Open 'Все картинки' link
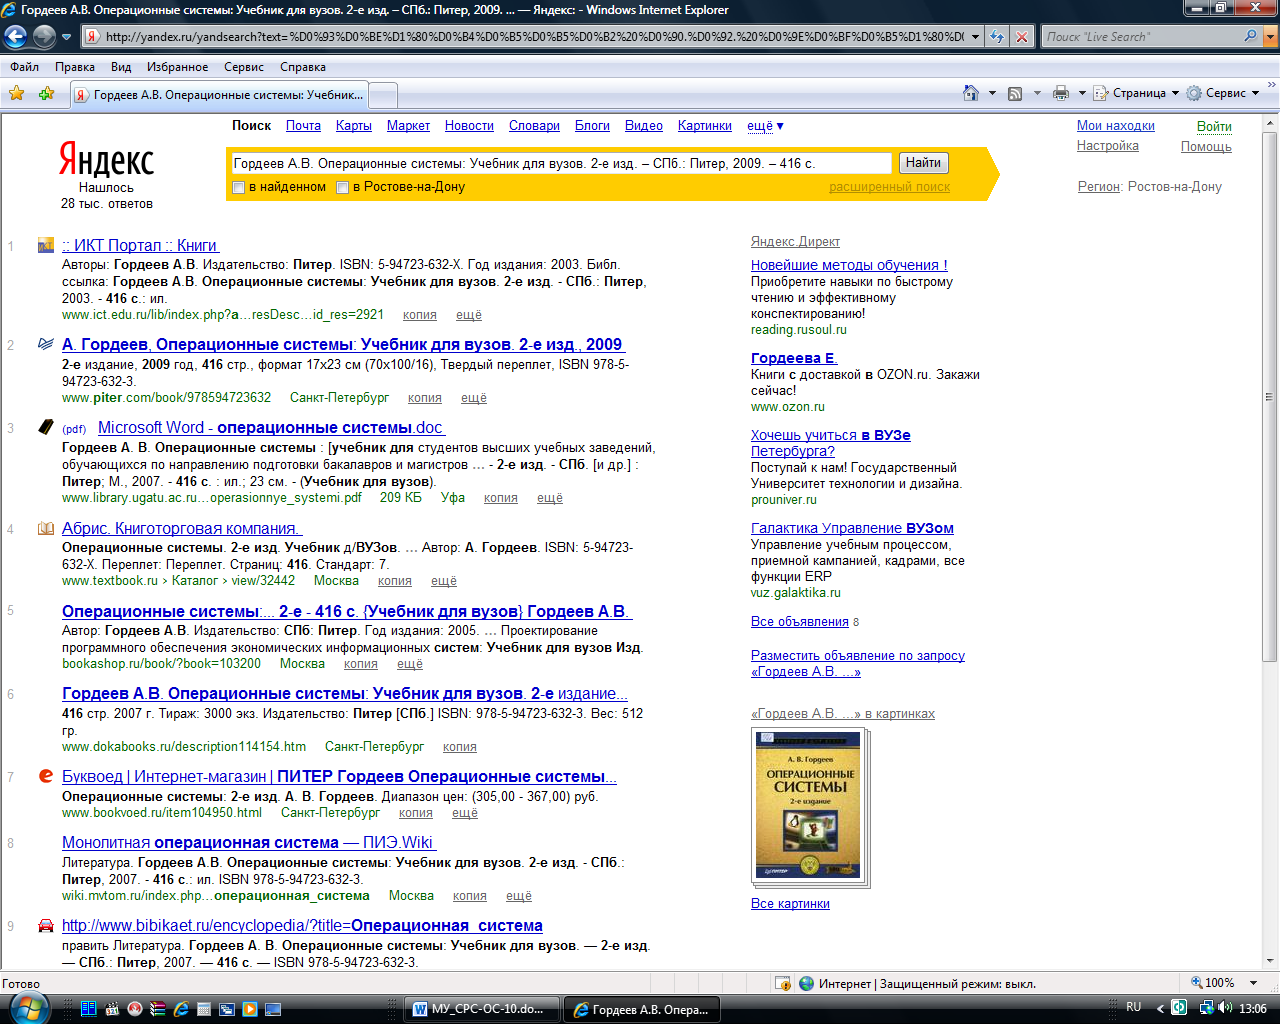This screenshot has height=1024, width=1280. click(x=790, y=903)
